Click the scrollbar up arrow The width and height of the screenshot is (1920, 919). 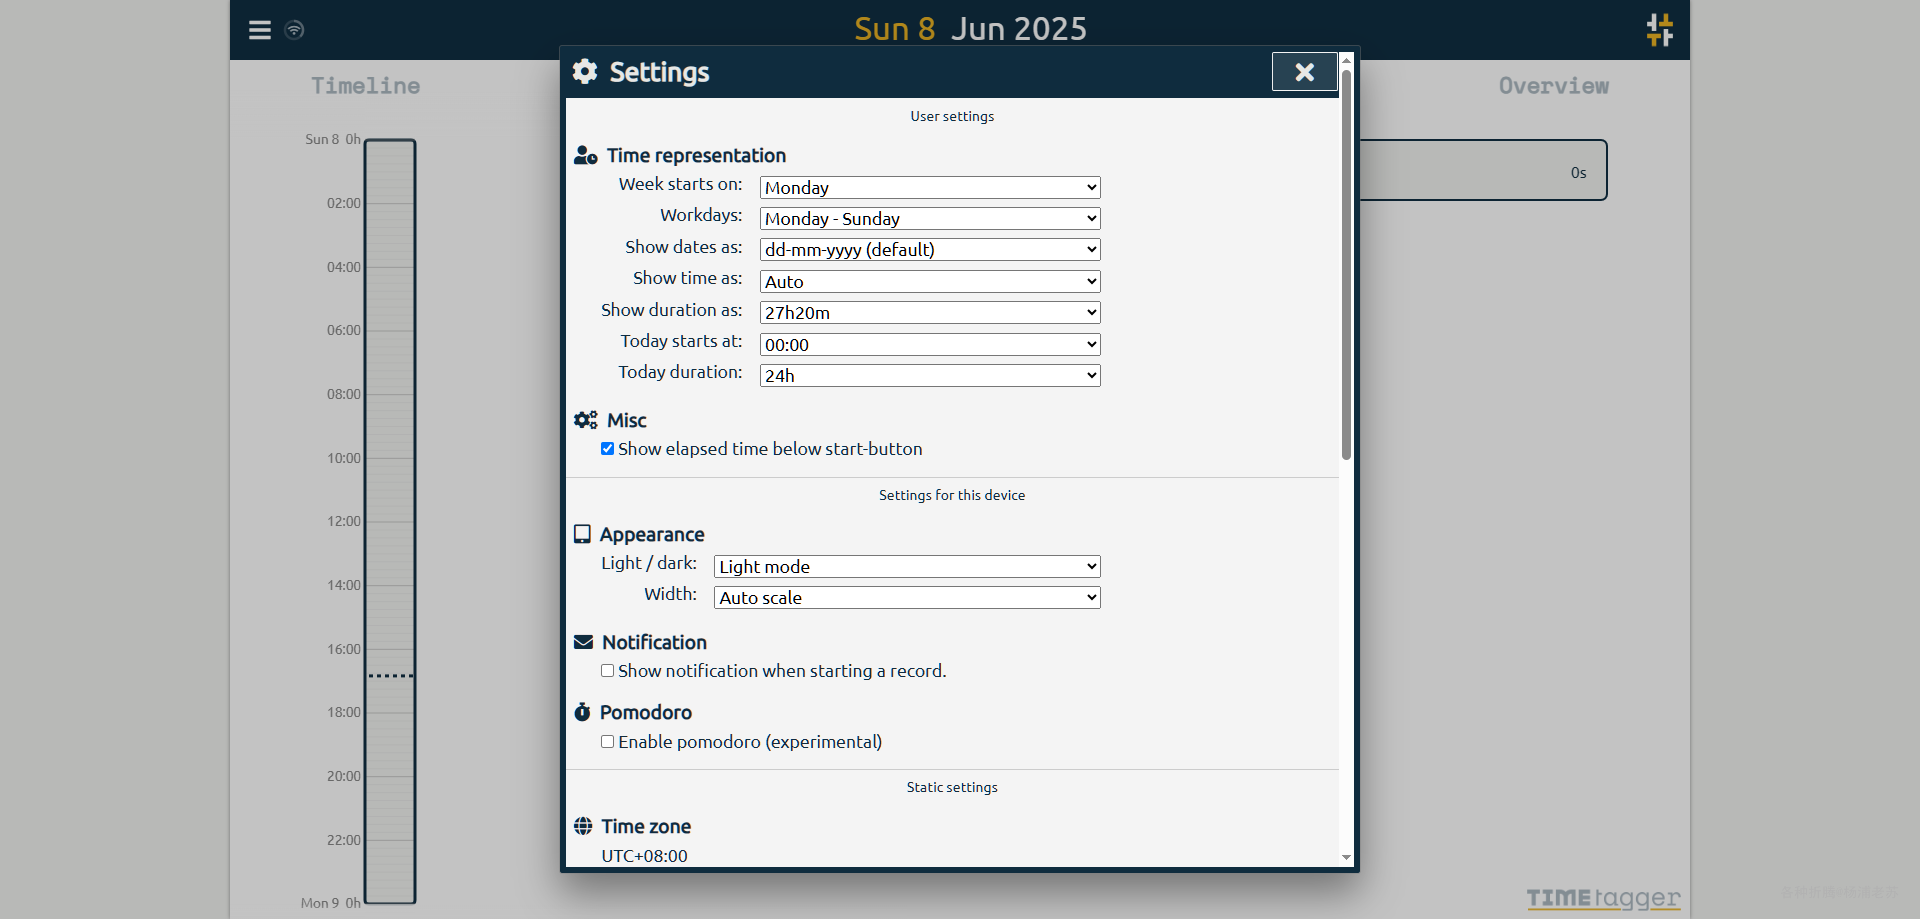click(1346, 60)
